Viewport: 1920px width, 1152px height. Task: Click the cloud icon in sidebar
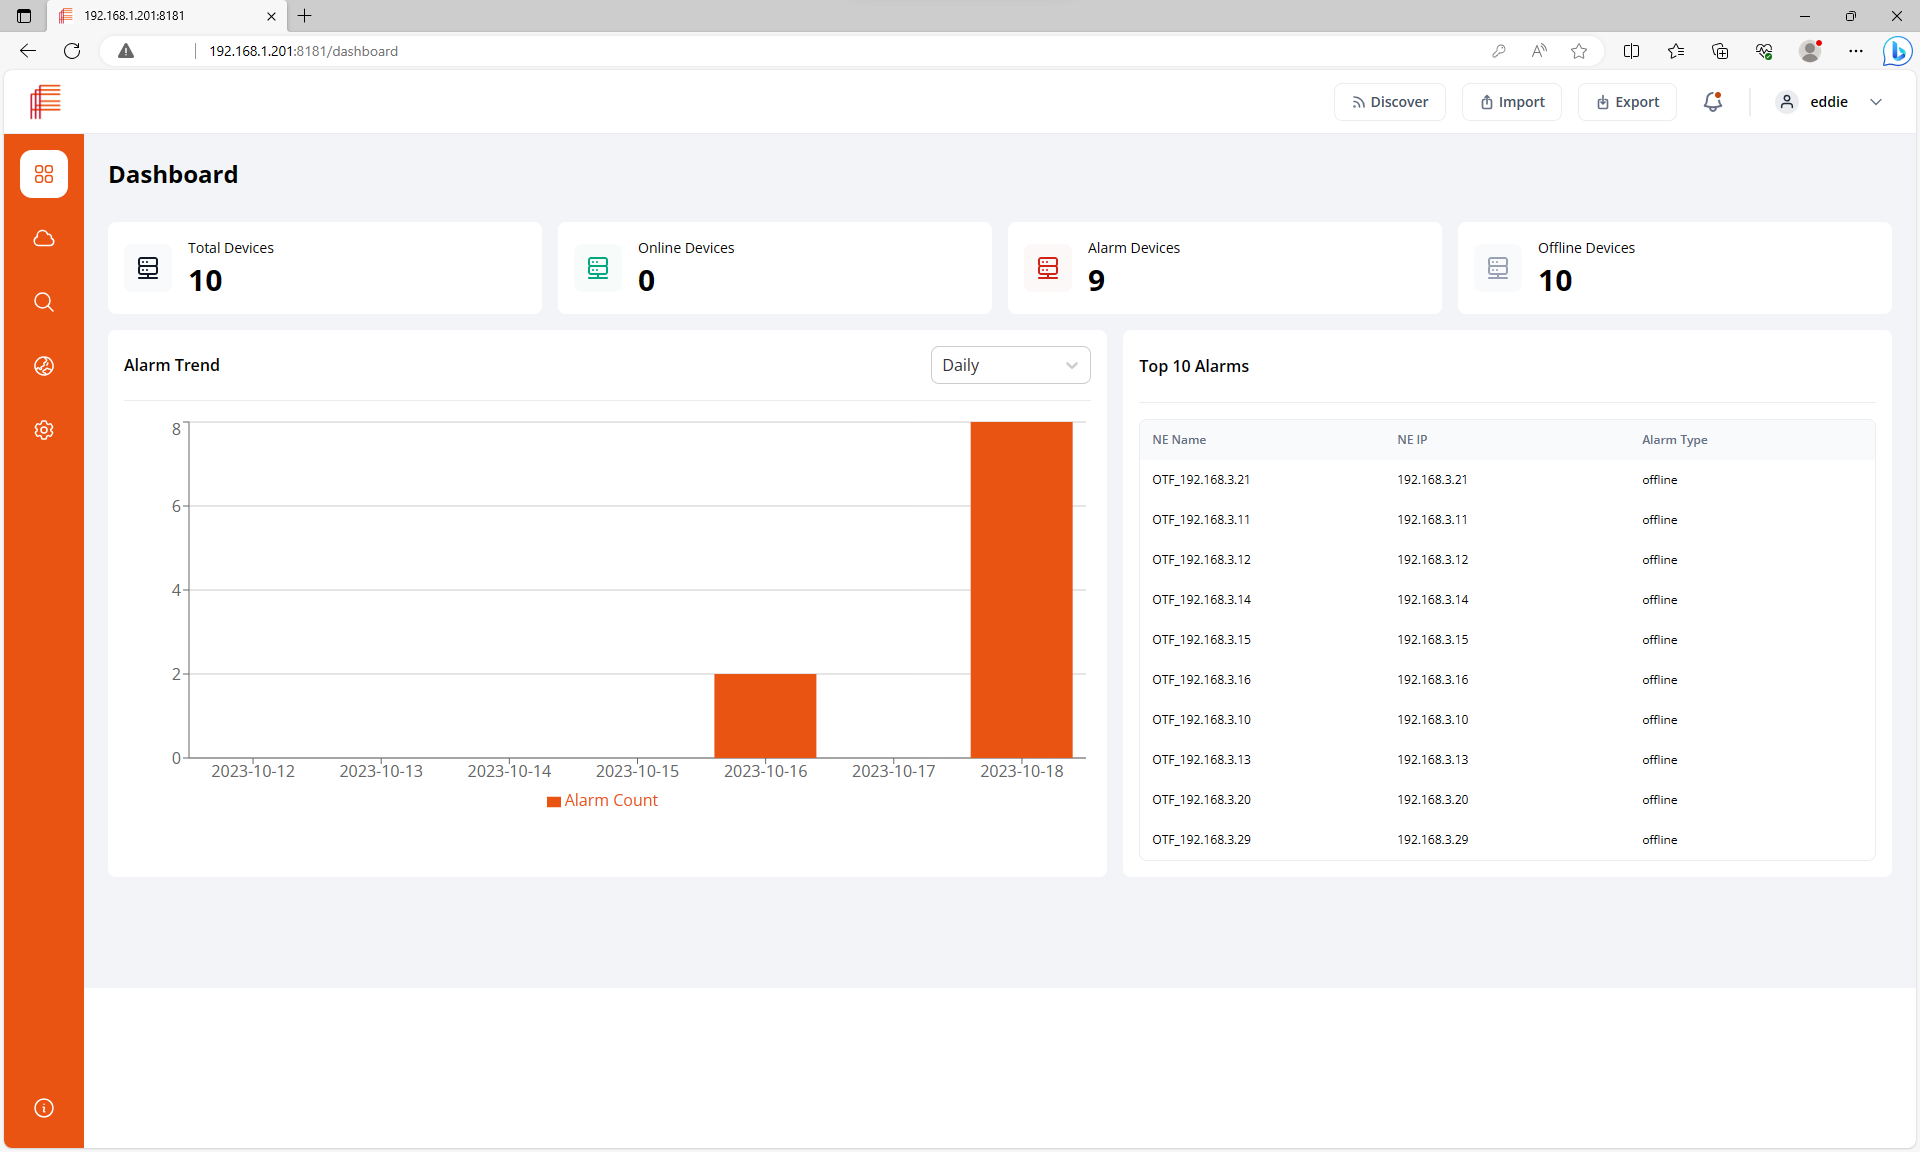44,238
